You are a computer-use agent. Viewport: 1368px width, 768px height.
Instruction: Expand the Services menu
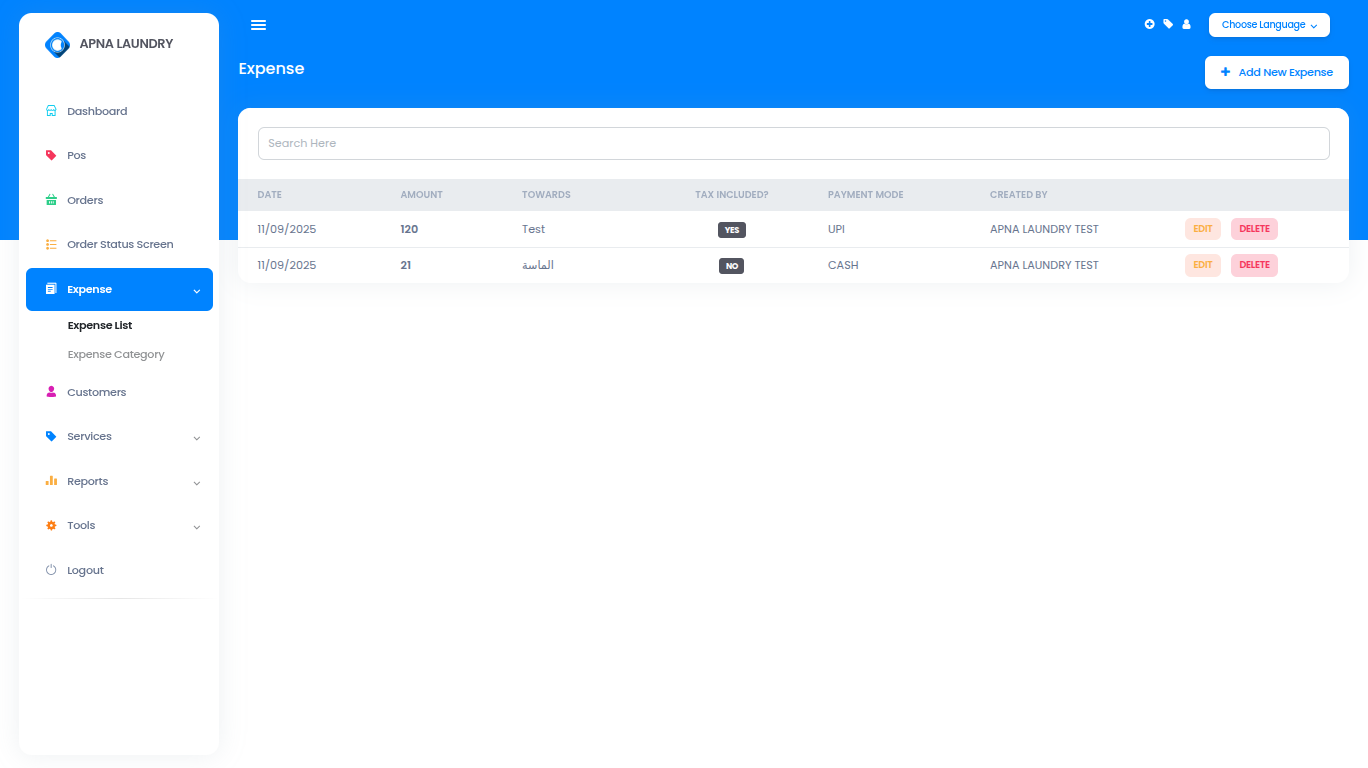coord(196,437)
